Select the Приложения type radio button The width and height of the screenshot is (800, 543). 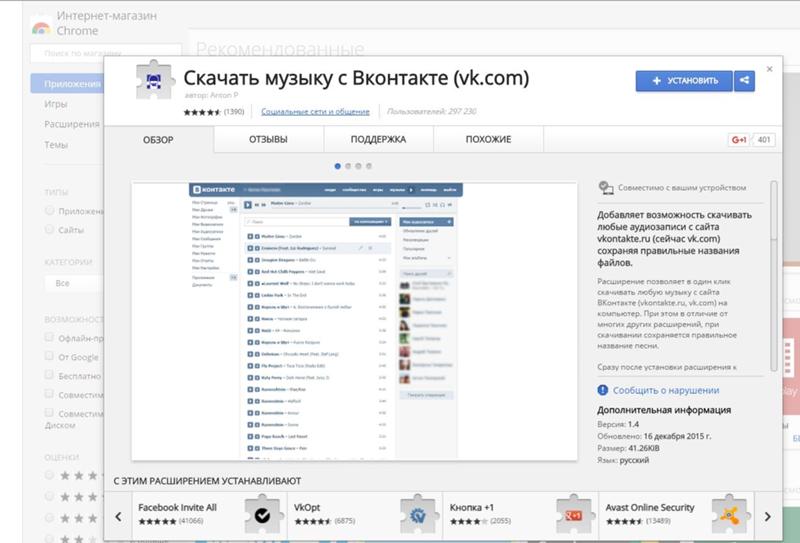pos(49,210)
